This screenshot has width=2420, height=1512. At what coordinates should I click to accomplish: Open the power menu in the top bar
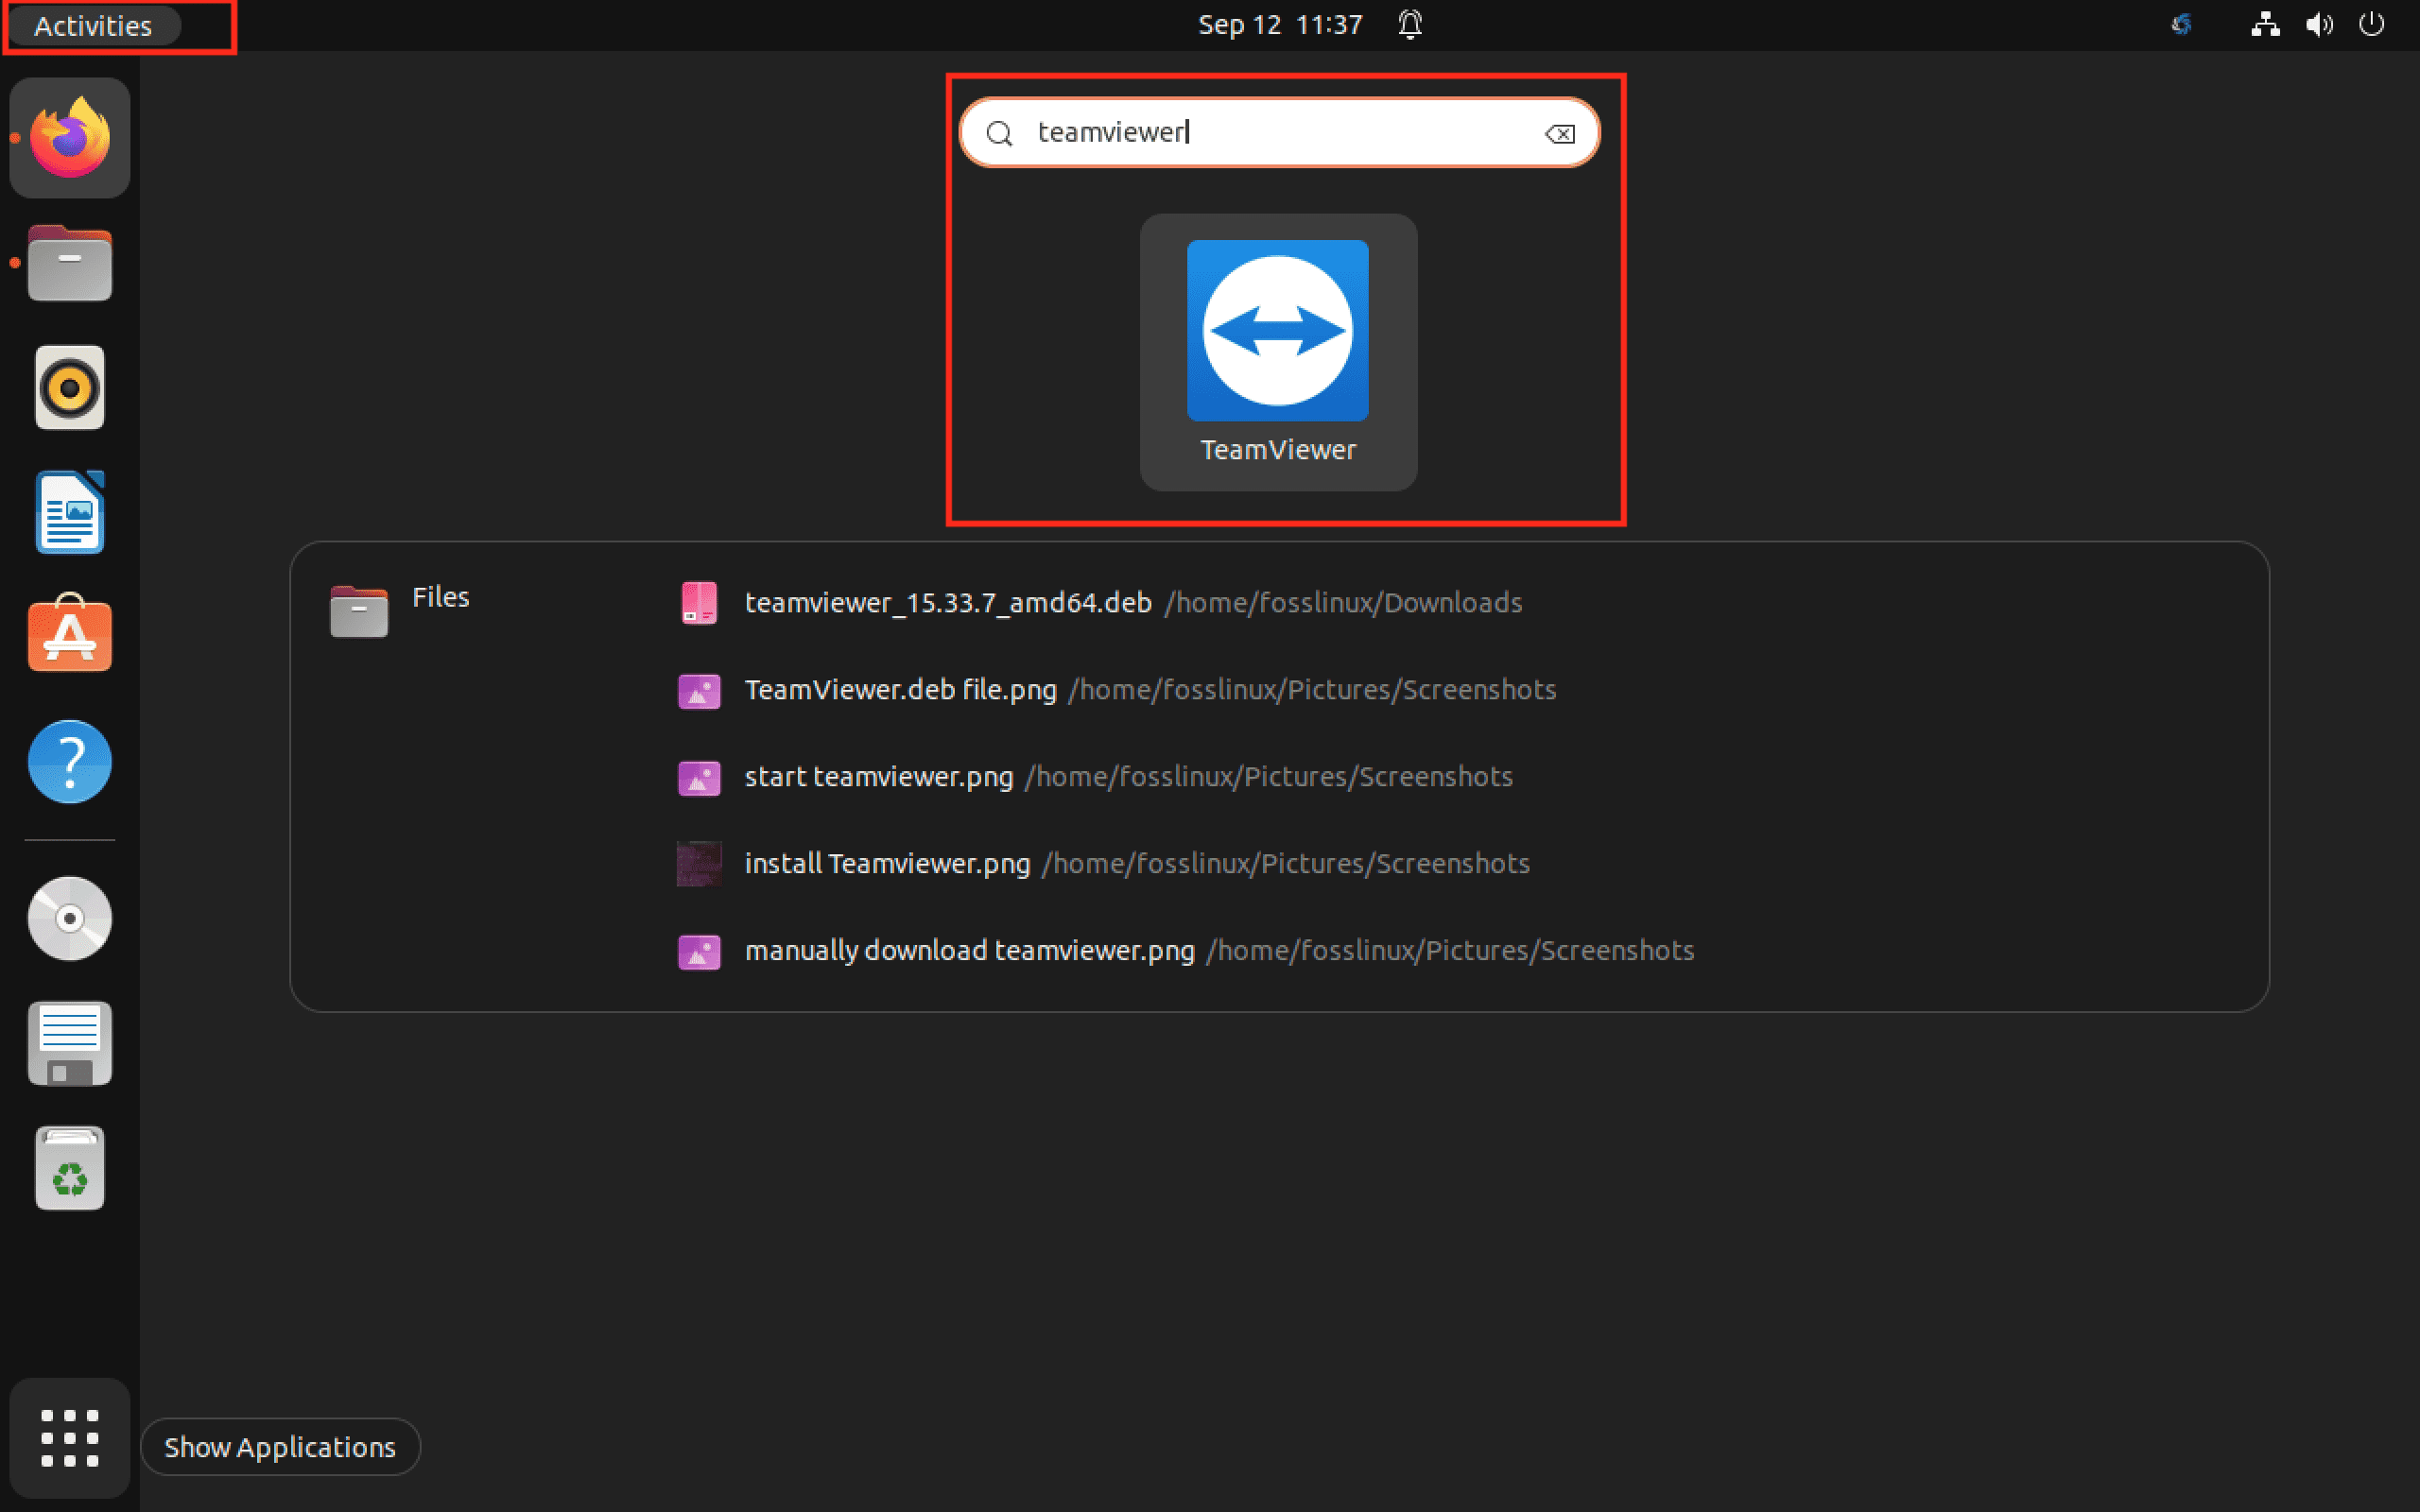2372,25
